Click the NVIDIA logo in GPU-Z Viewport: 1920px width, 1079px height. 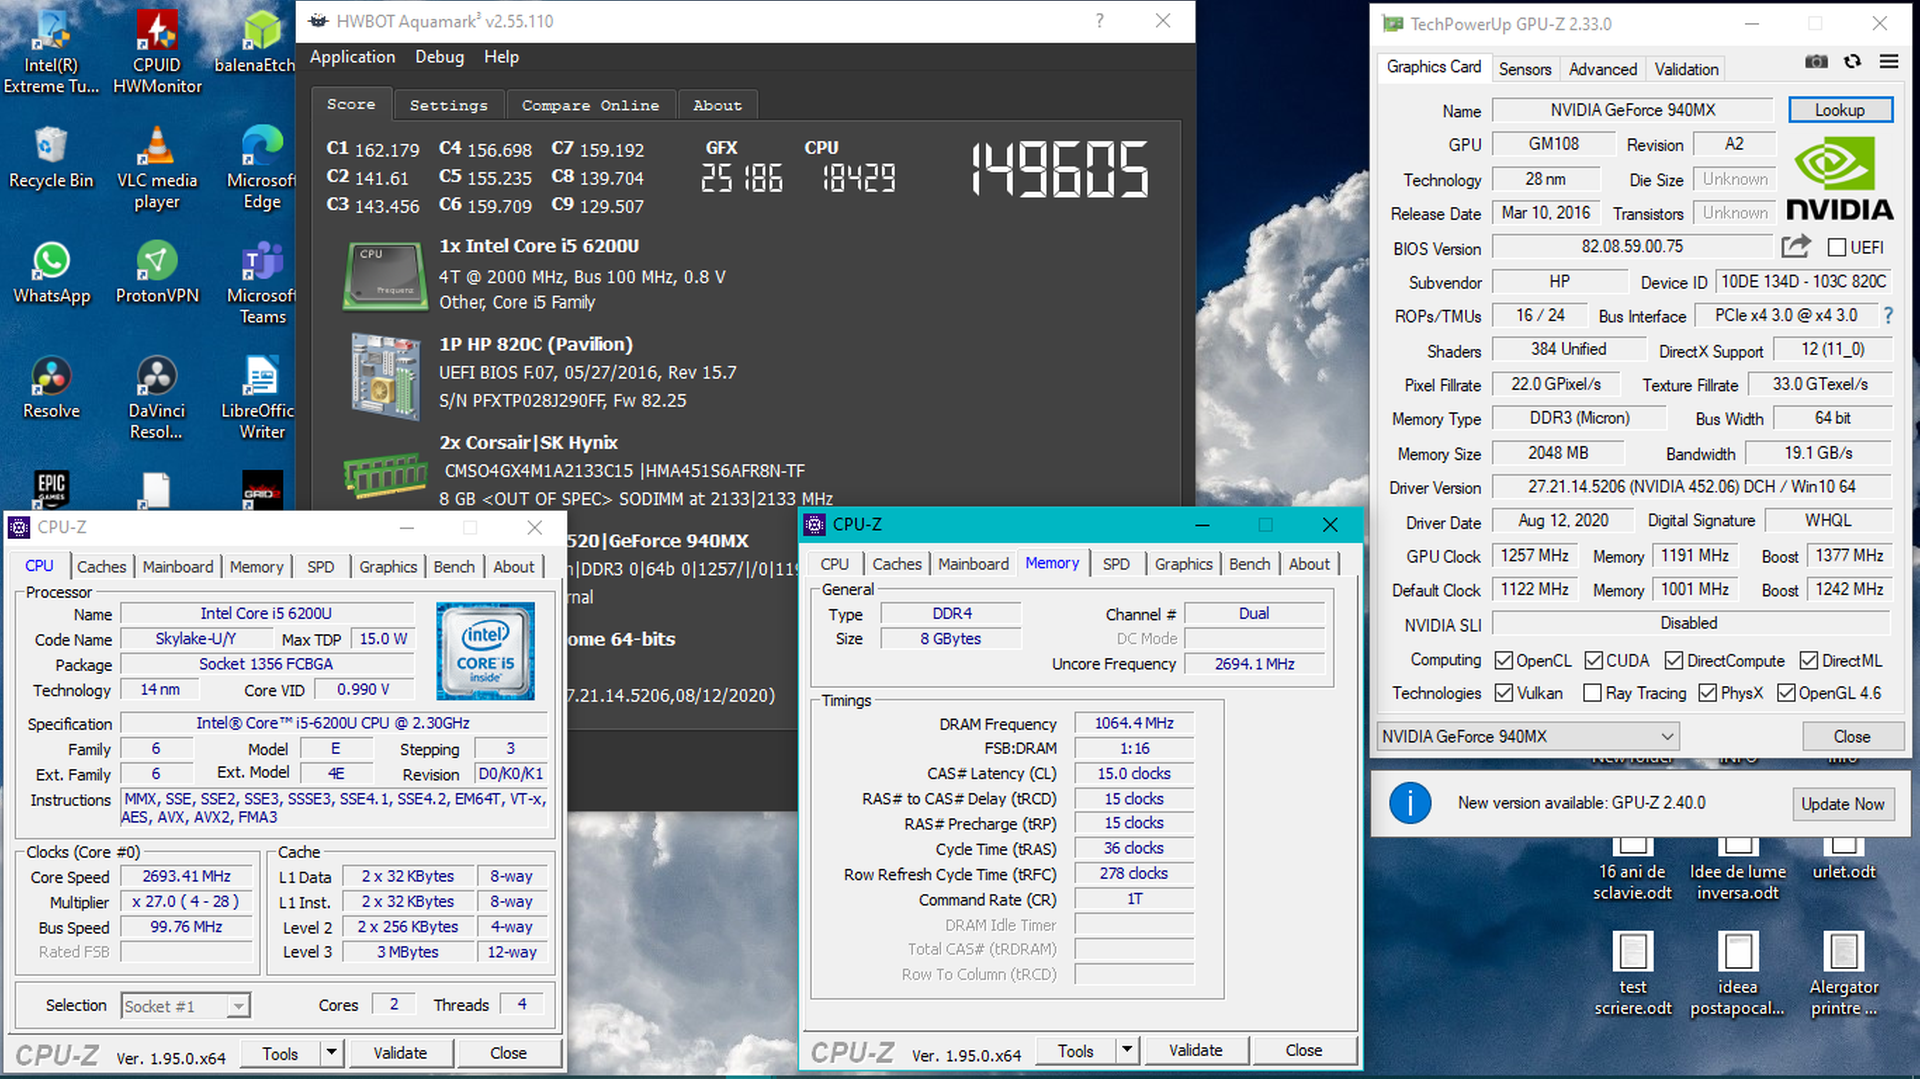pos(1839,181)
